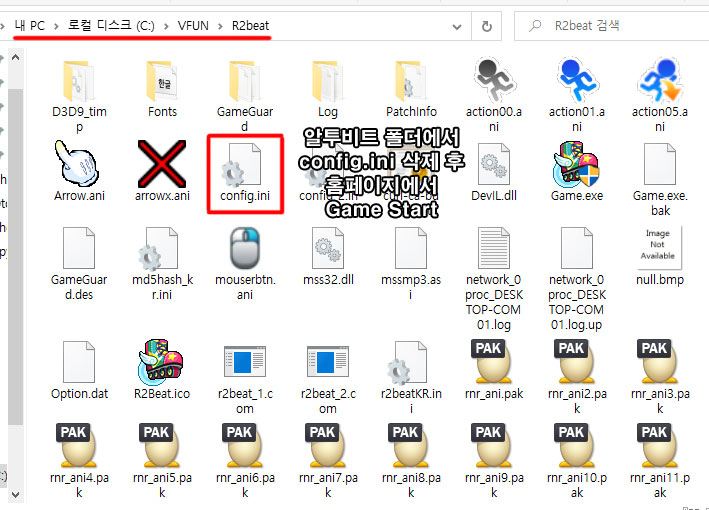Select the action00.ani cursor file

coord(494,95)
